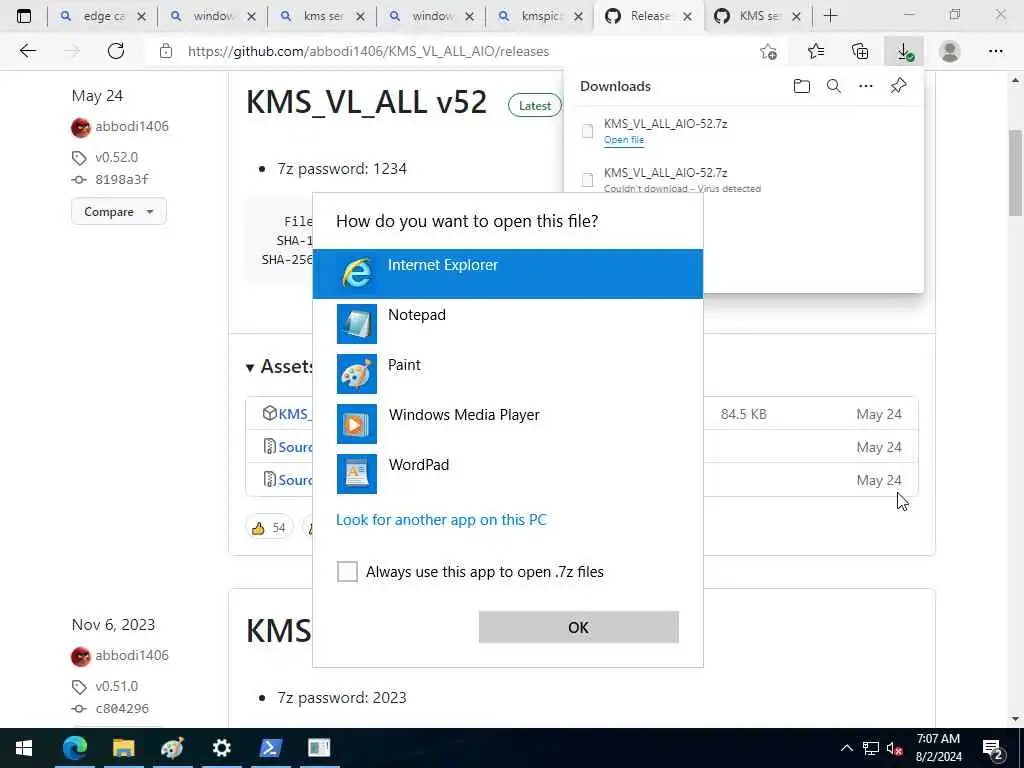Open the Windows Start menu
This screenshot has width=1024, height=768.
click(x=24, y=748)
